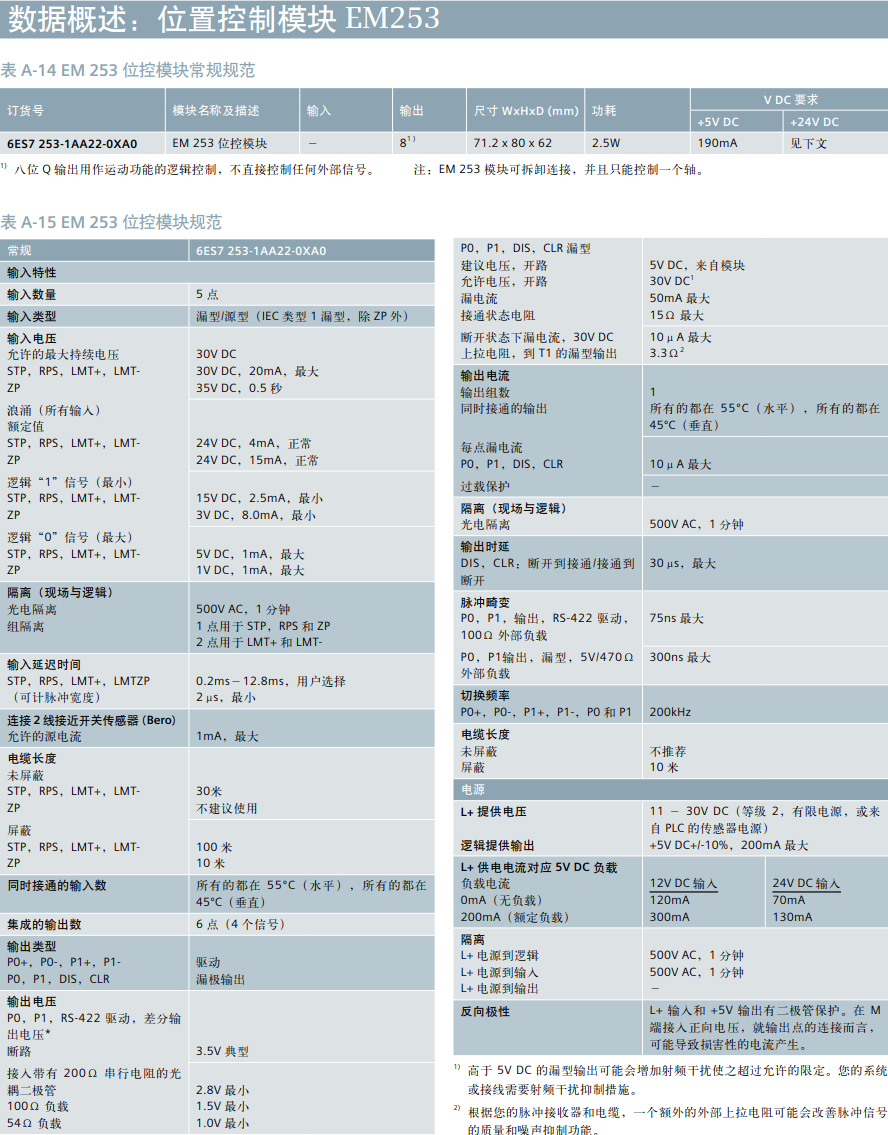Viewport: 888px width, 1135px height.
Task: Click the '电源' section header
Action: (x=473, y=790)
